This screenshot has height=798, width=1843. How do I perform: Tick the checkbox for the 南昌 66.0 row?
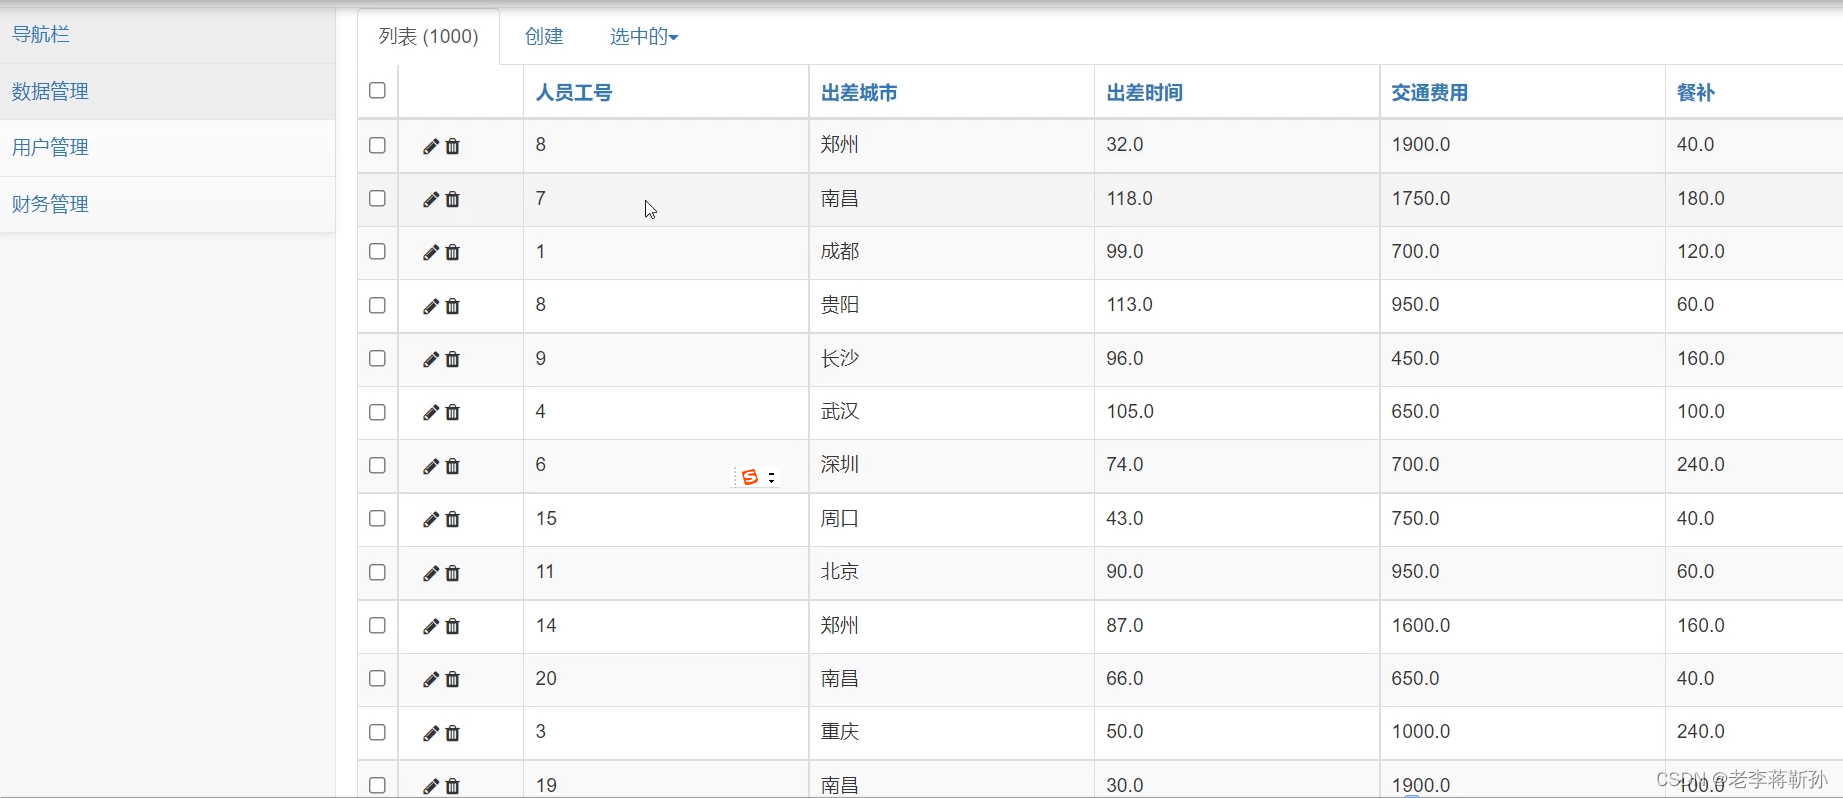pyautogui.click(x=377, y=678)
